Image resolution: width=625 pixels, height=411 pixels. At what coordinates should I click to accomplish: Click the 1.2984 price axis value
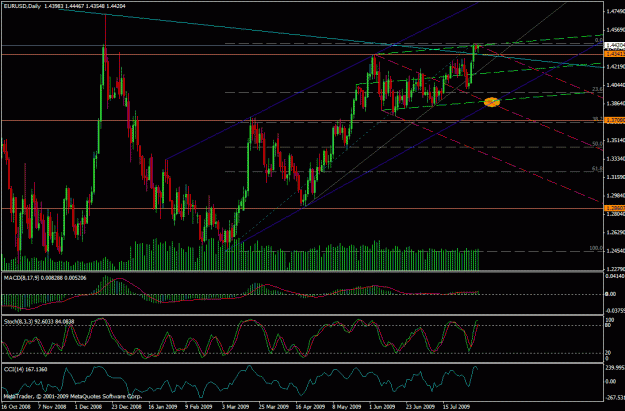click(x=615, y=195)
